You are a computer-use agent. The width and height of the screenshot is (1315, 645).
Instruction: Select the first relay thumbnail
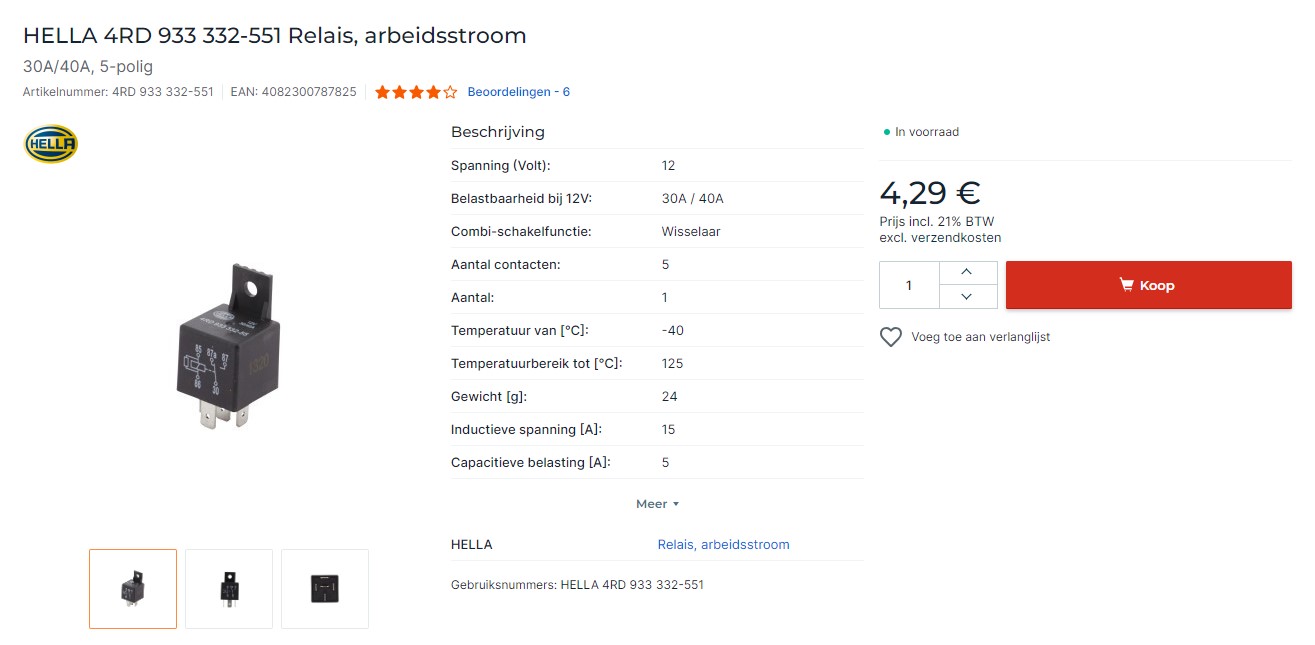pyautogui.click(x=133, y=589)
